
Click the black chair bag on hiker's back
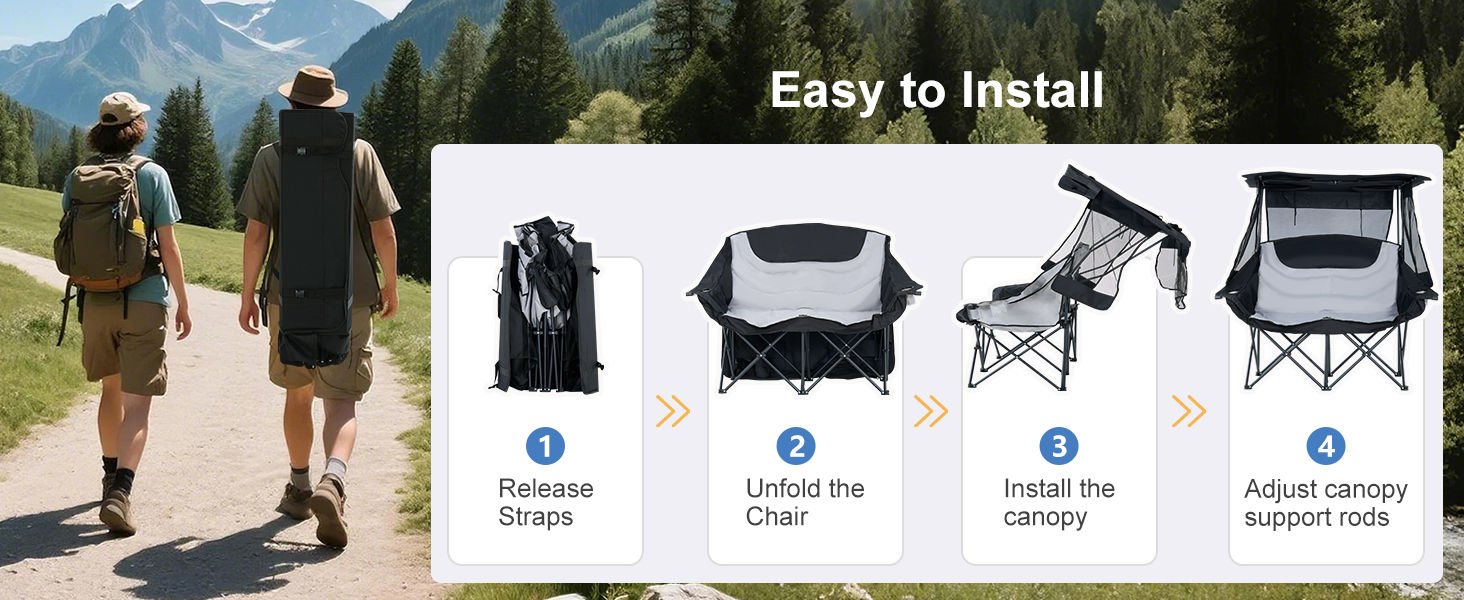click(316, 238)
